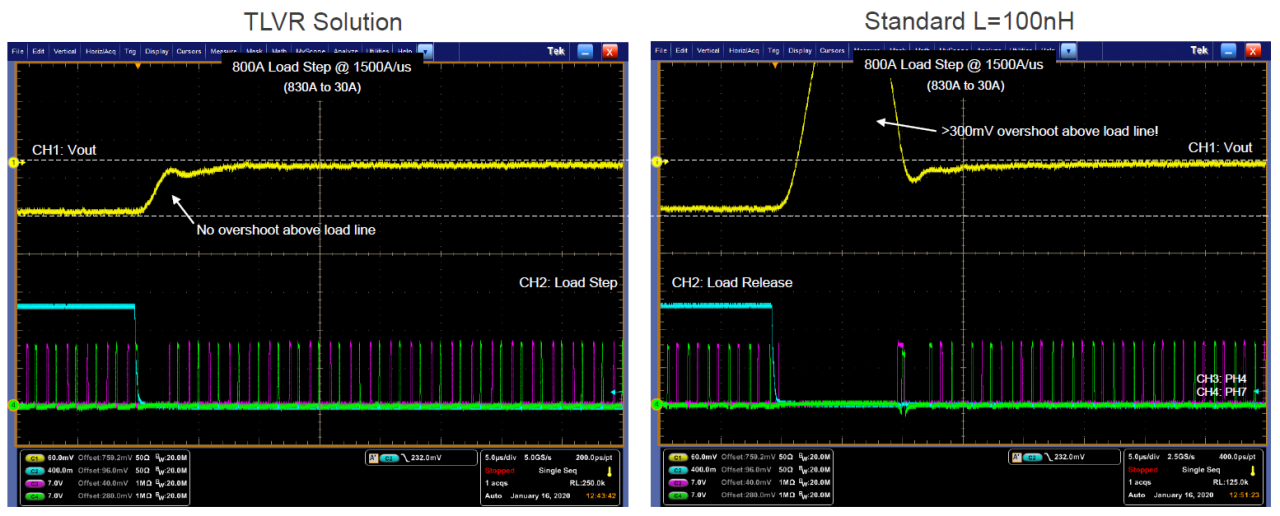Minimize the right oscilloscope window
This screenshot has height=516, width=1280.
[x=1229, y=51]
